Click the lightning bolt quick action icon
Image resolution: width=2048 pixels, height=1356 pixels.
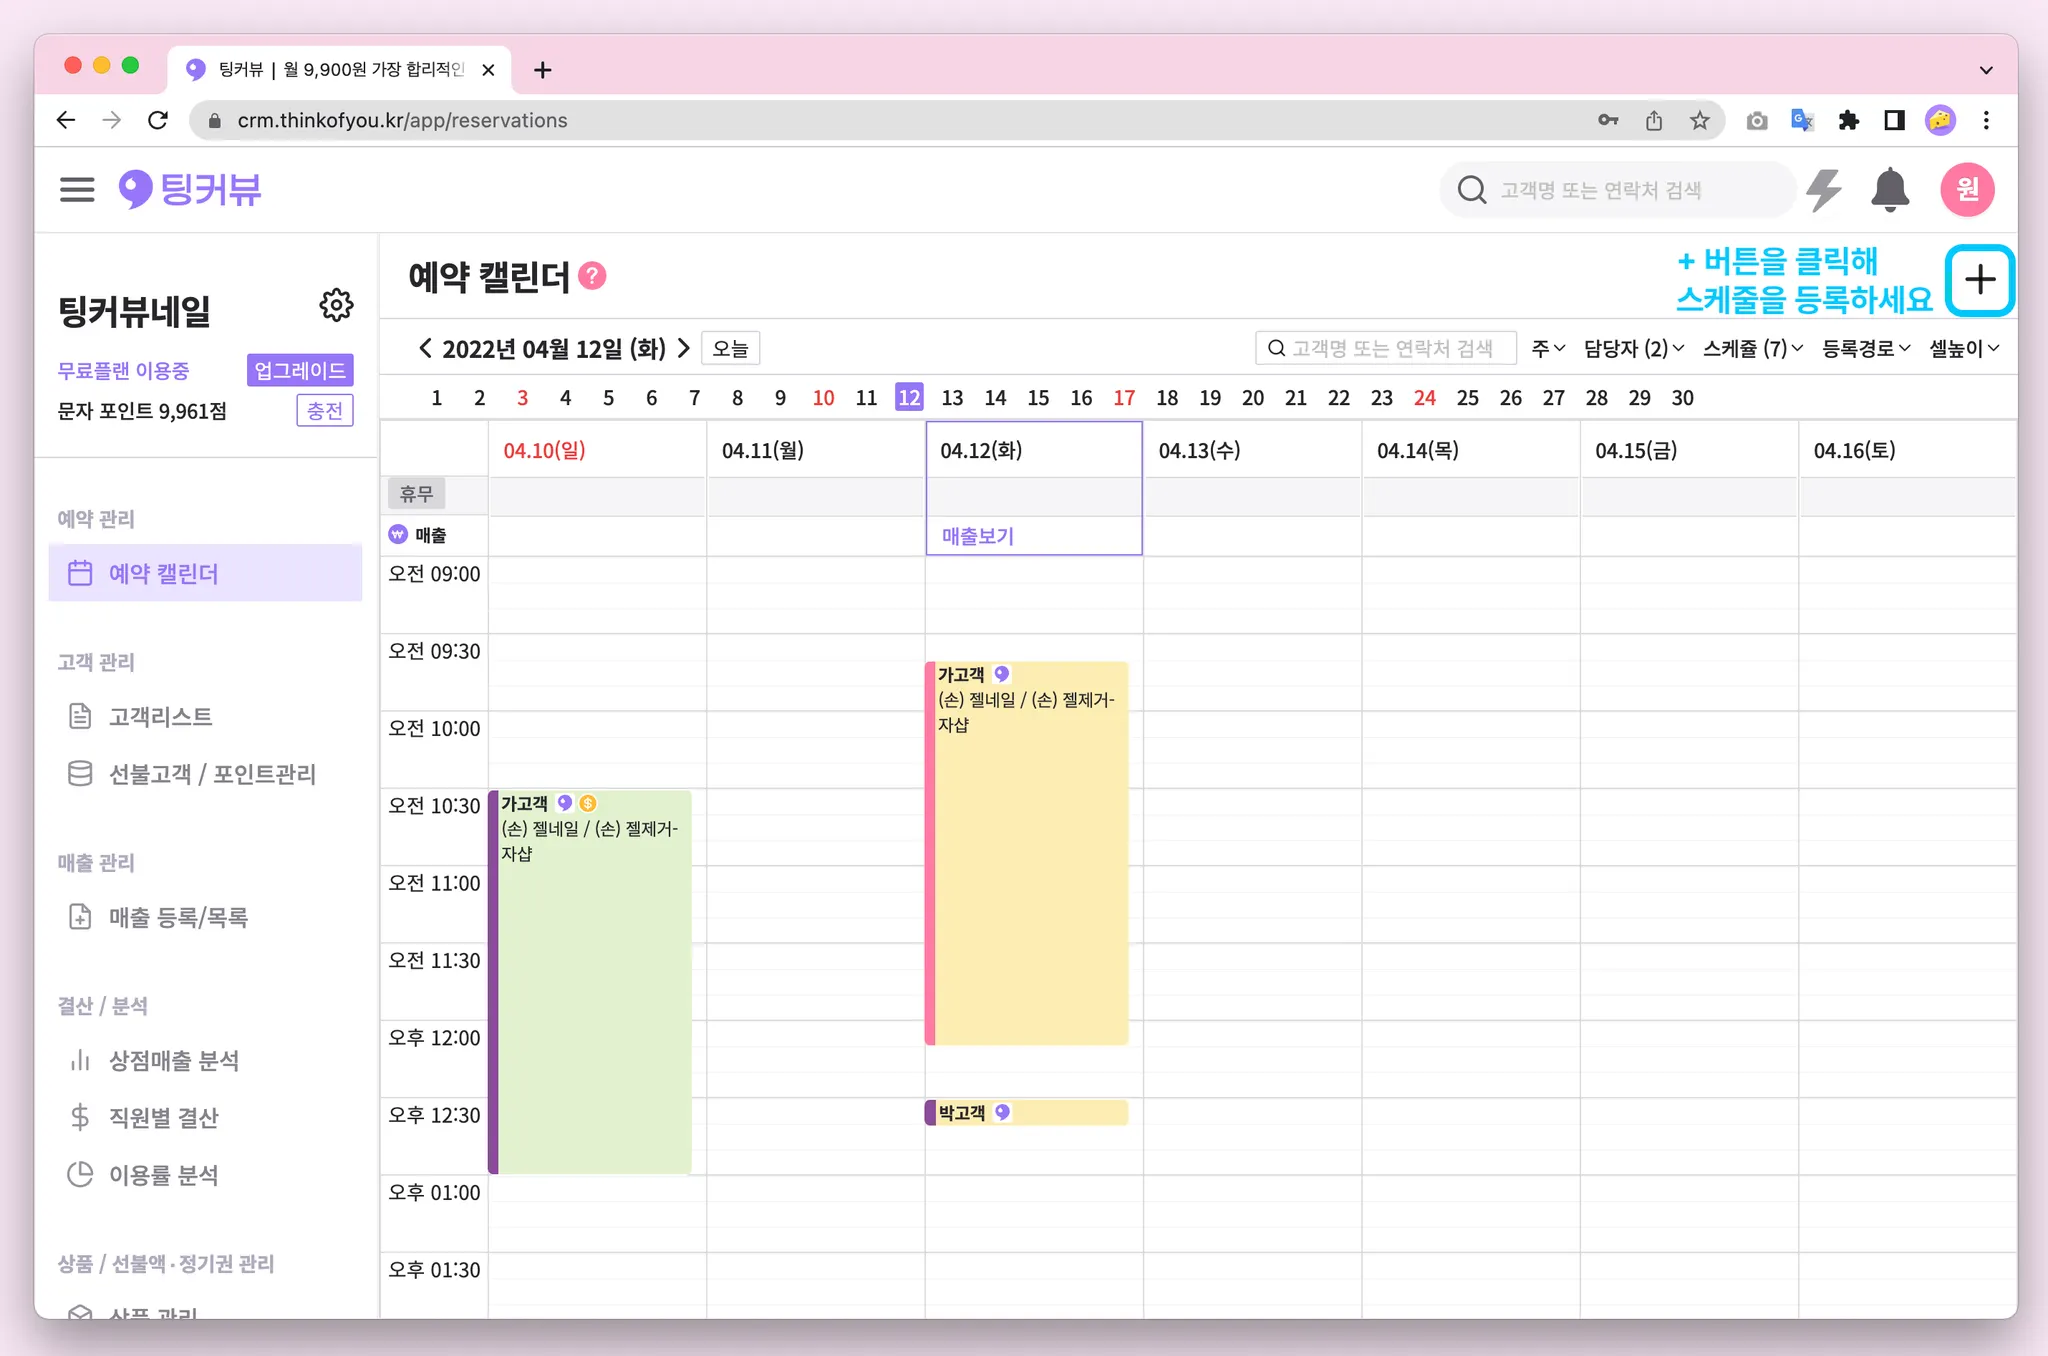tap(1824, 189)
